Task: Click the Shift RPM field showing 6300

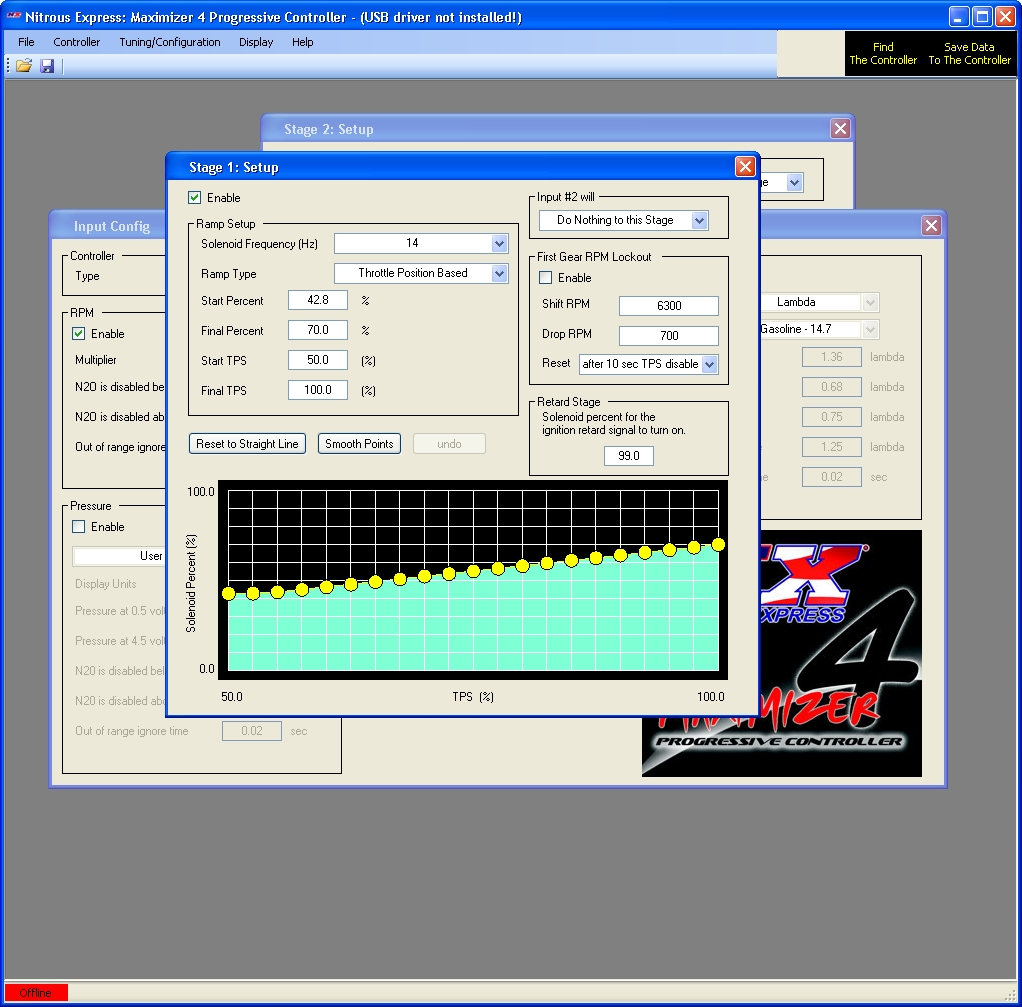Action: (x=669, y=306)
